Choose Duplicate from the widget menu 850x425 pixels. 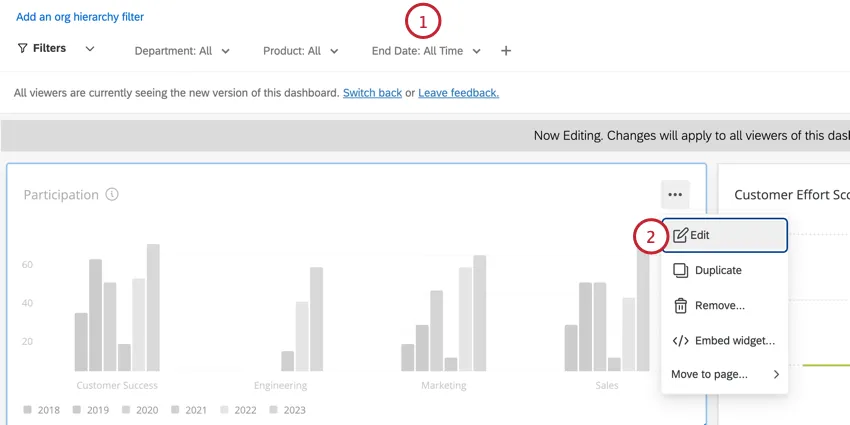coord(718,270)
